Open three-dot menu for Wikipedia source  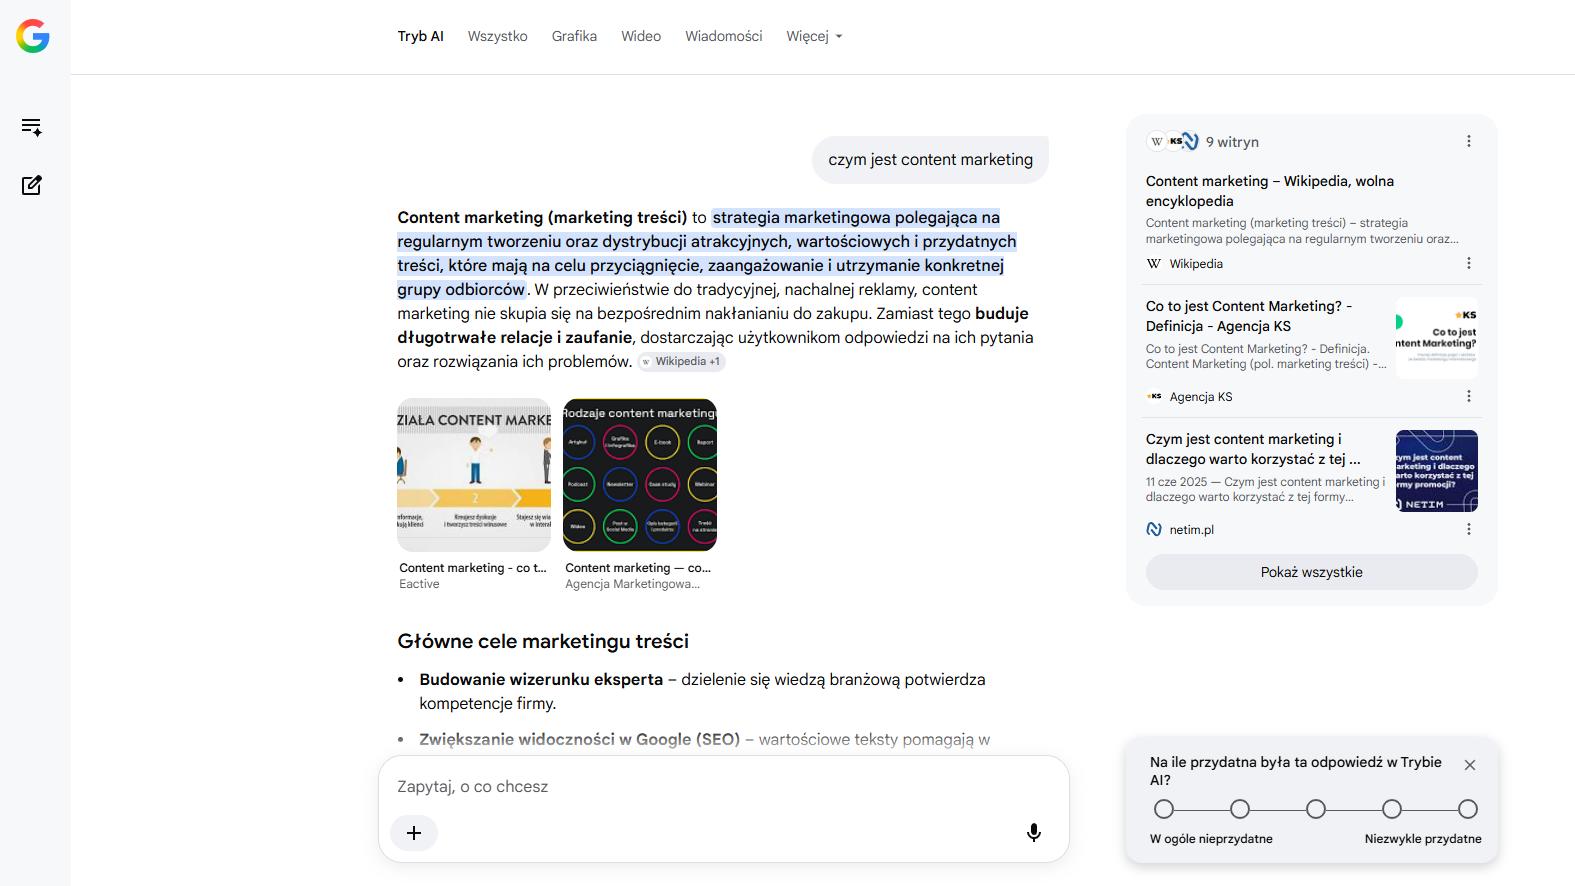pyautogui.click(x=1469, y=263)
